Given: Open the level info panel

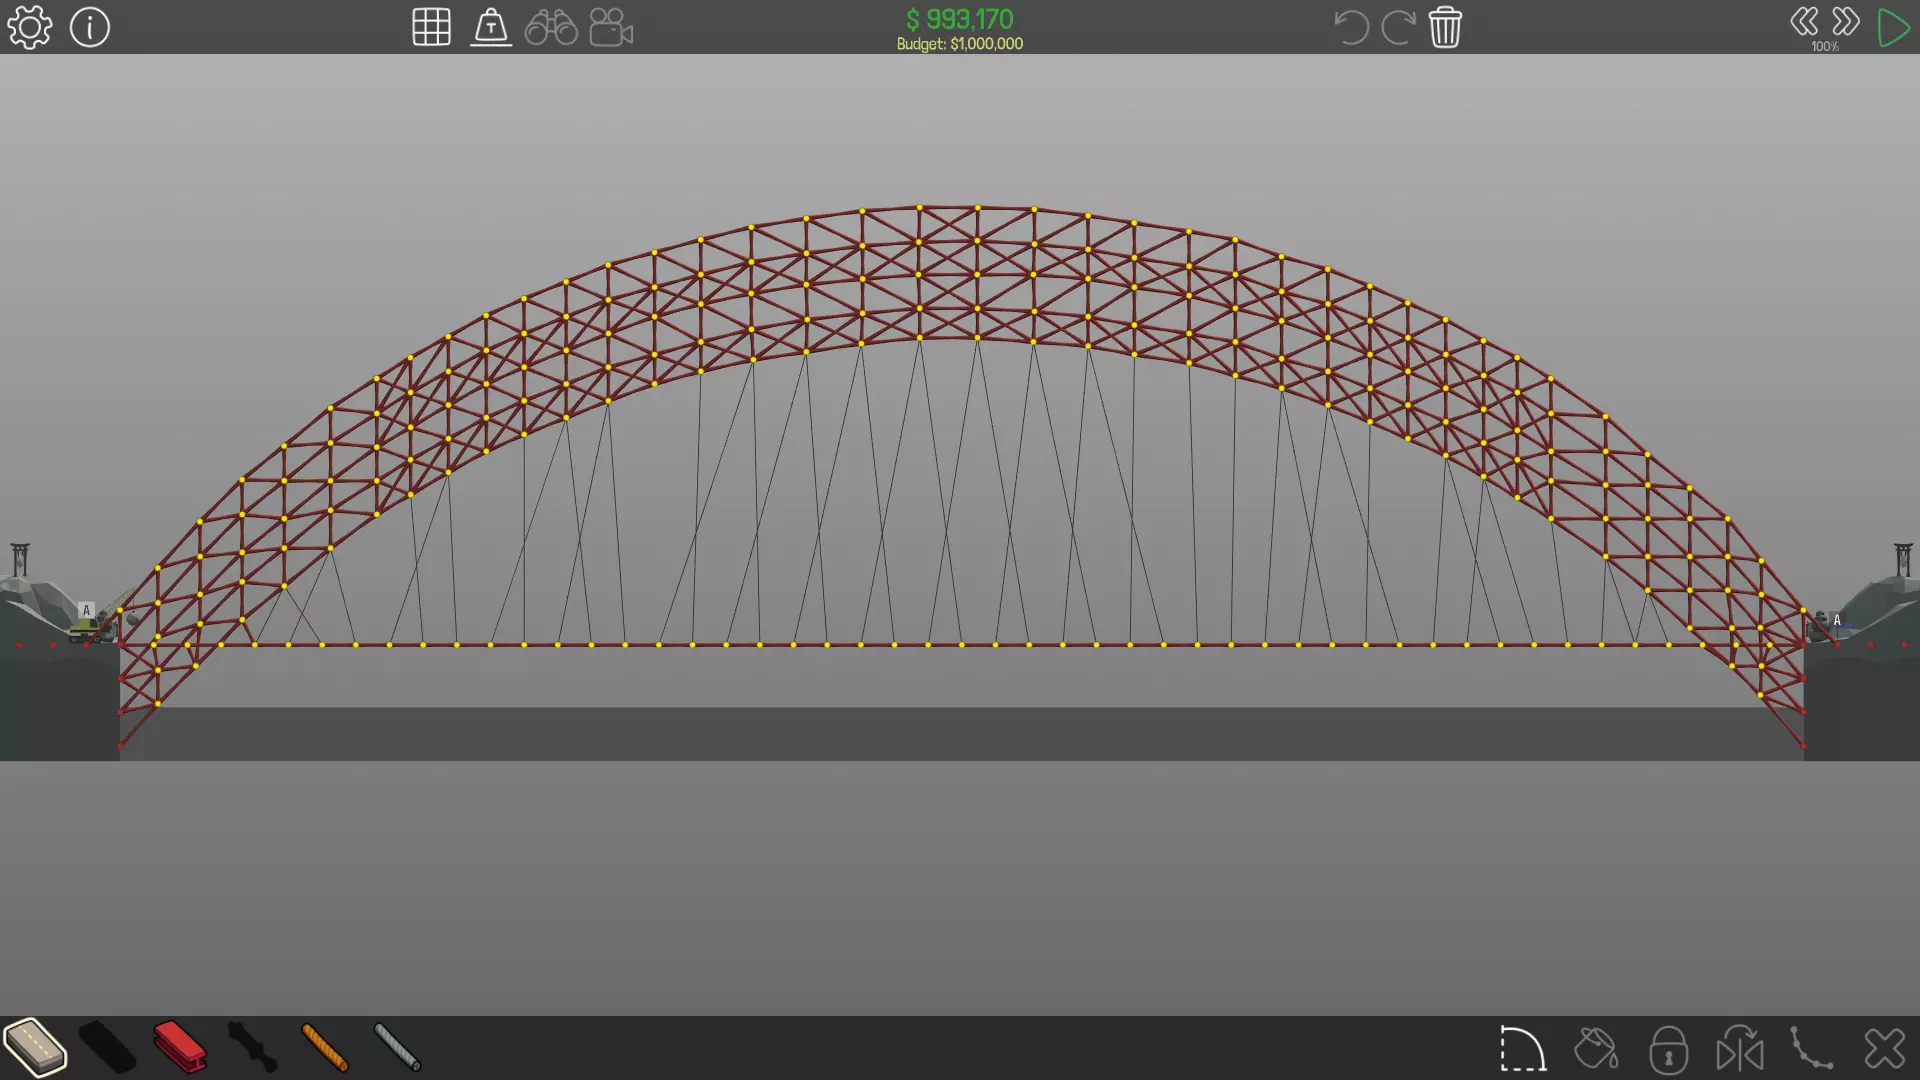Looking at the screenshot, I should click(x=90, y=27).
